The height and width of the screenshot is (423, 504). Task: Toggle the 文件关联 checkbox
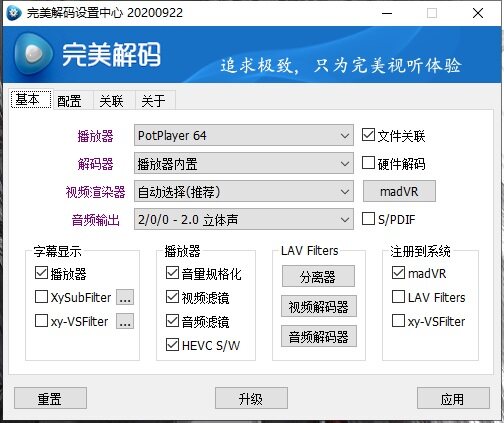(x=368, y=135)
